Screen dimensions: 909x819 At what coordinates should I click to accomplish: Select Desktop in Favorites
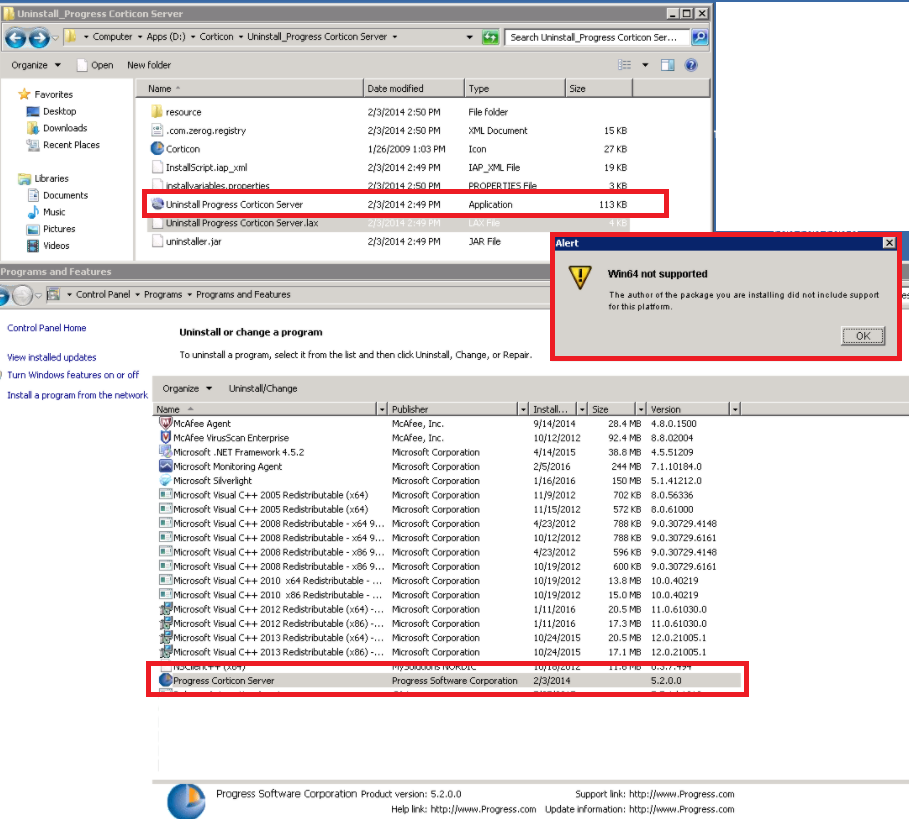[60, 111]
